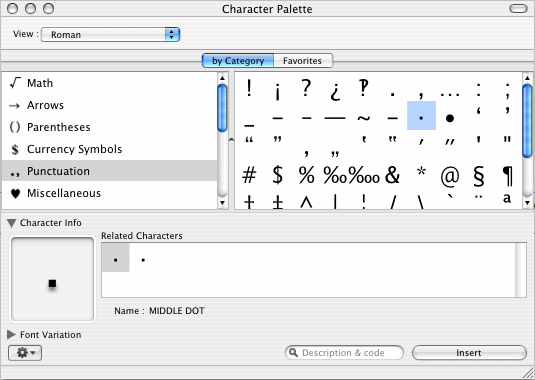The width and height of the screenshot is (535, 380).
Task: Select the section sign § character
Action: pos(479,176)
